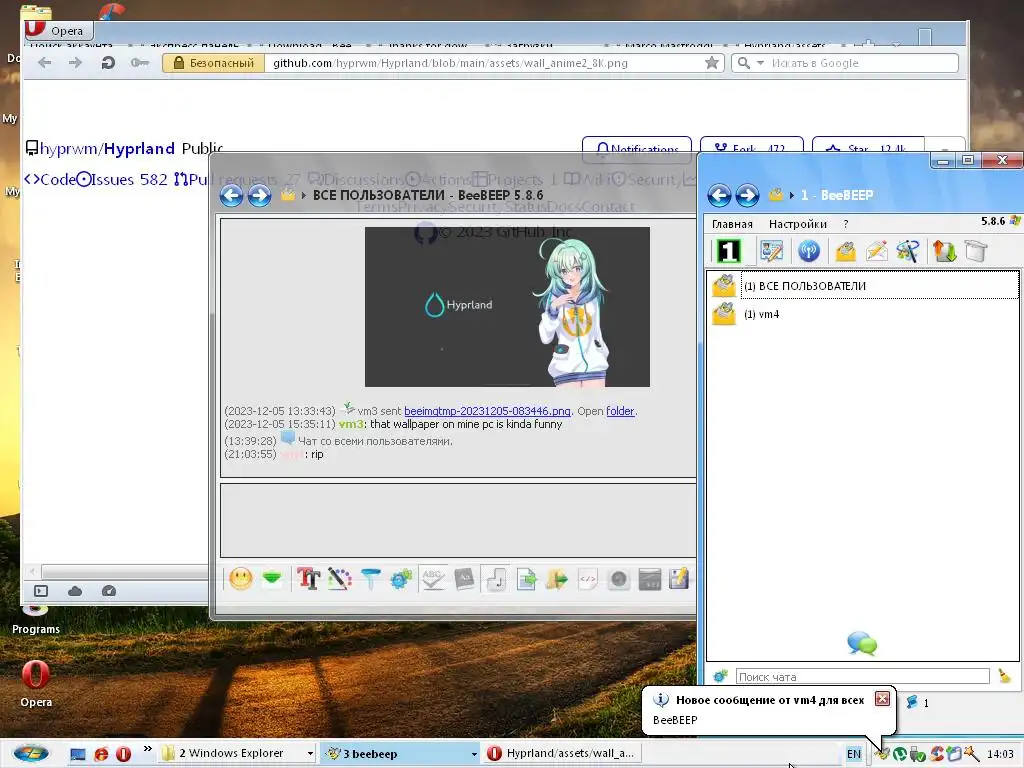The image size is (1024, 768).
Task: Open chat settings blue gears icon
Action: click(x=401, y=579)
